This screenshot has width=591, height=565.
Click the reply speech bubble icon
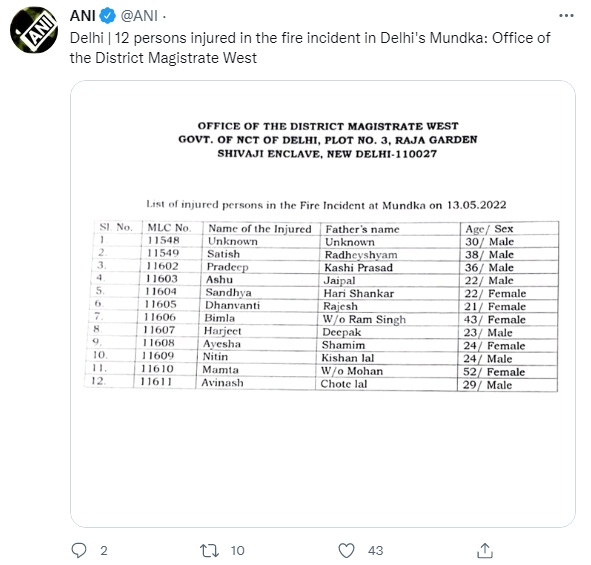79,550
